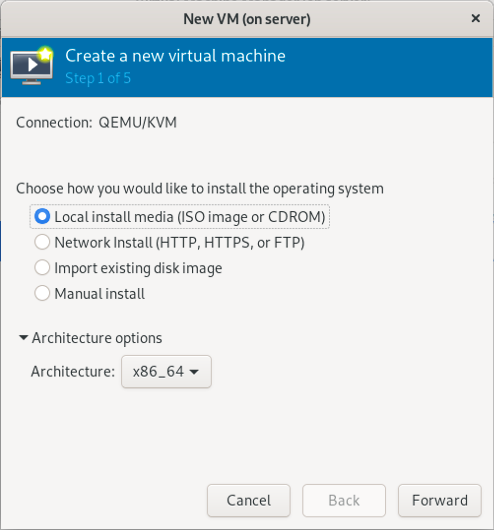Click the install method instruction text

click(x=200, y=188)
